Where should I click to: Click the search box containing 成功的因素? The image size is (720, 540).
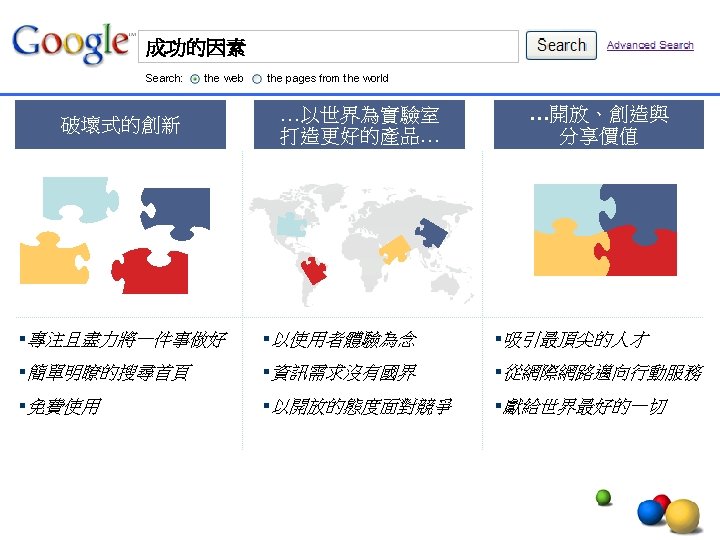point(328,46)
